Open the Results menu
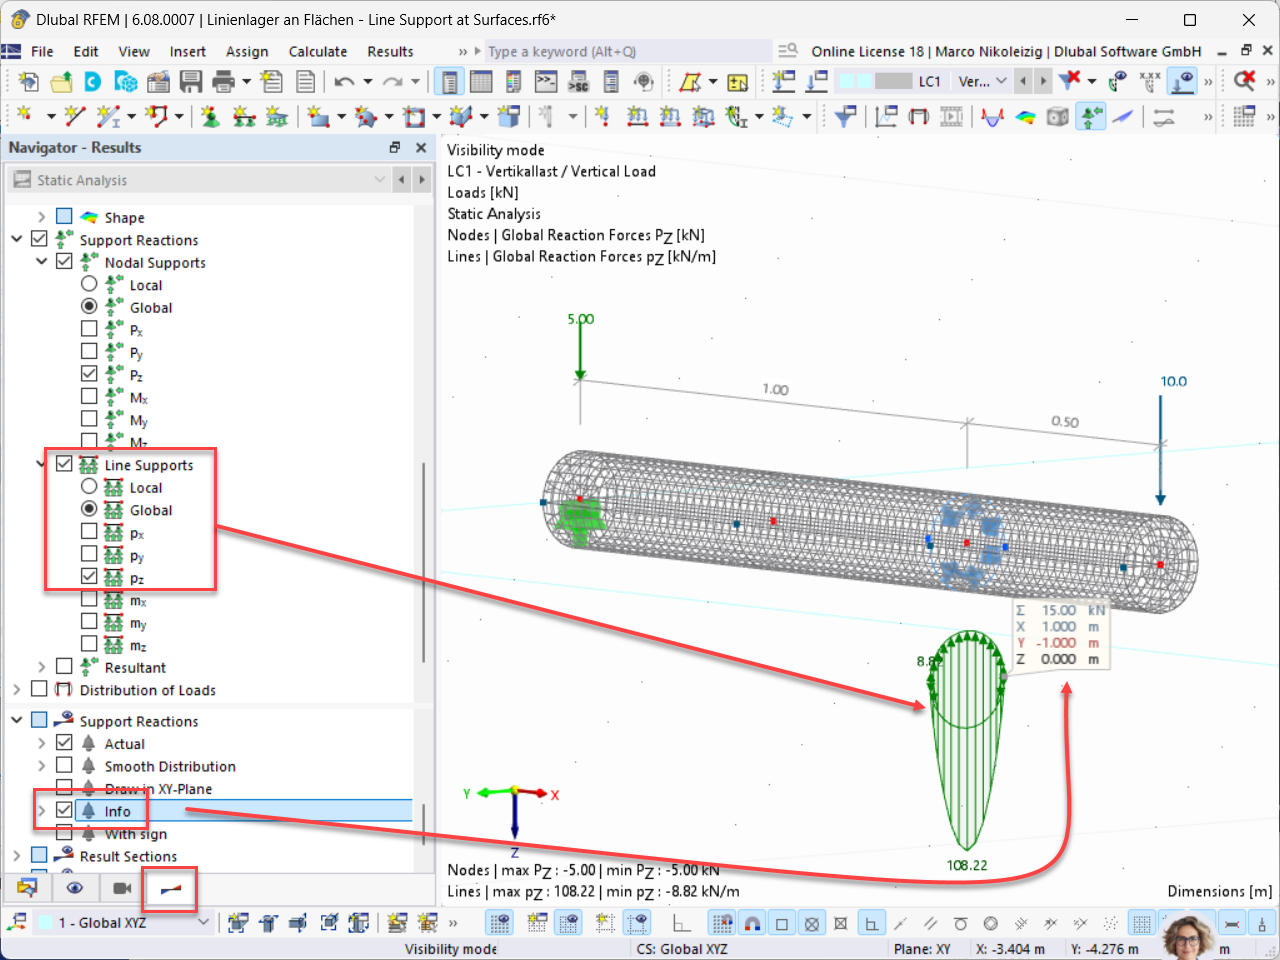This screenshot has width=1280, height=960. pyautogui.click(x=390, y=51)
